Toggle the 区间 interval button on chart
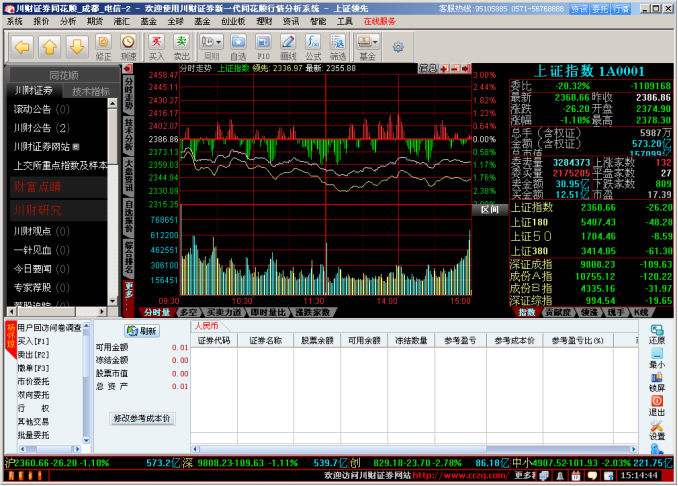The height and width of the screenshot is (486, 678). pos(488,210)
